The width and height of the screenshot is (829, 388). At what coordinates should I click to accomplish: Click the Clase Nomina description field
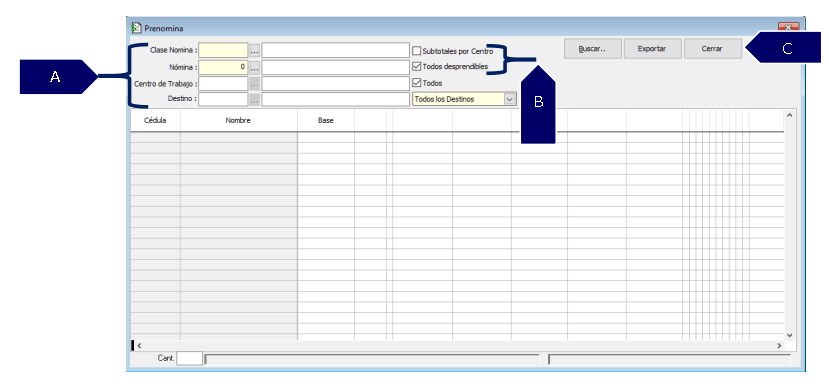[335, 50]
